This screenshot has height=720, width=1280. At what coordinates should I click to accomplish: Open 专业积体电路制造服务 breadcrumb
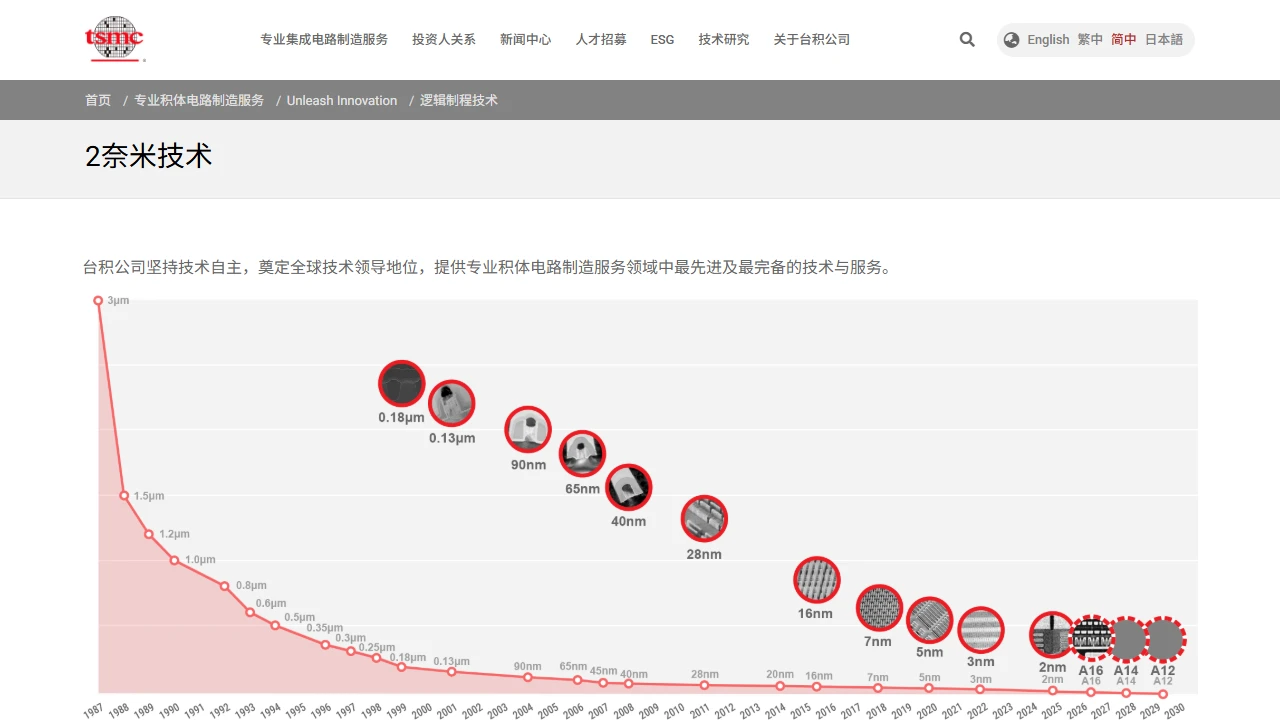[199, 100]
